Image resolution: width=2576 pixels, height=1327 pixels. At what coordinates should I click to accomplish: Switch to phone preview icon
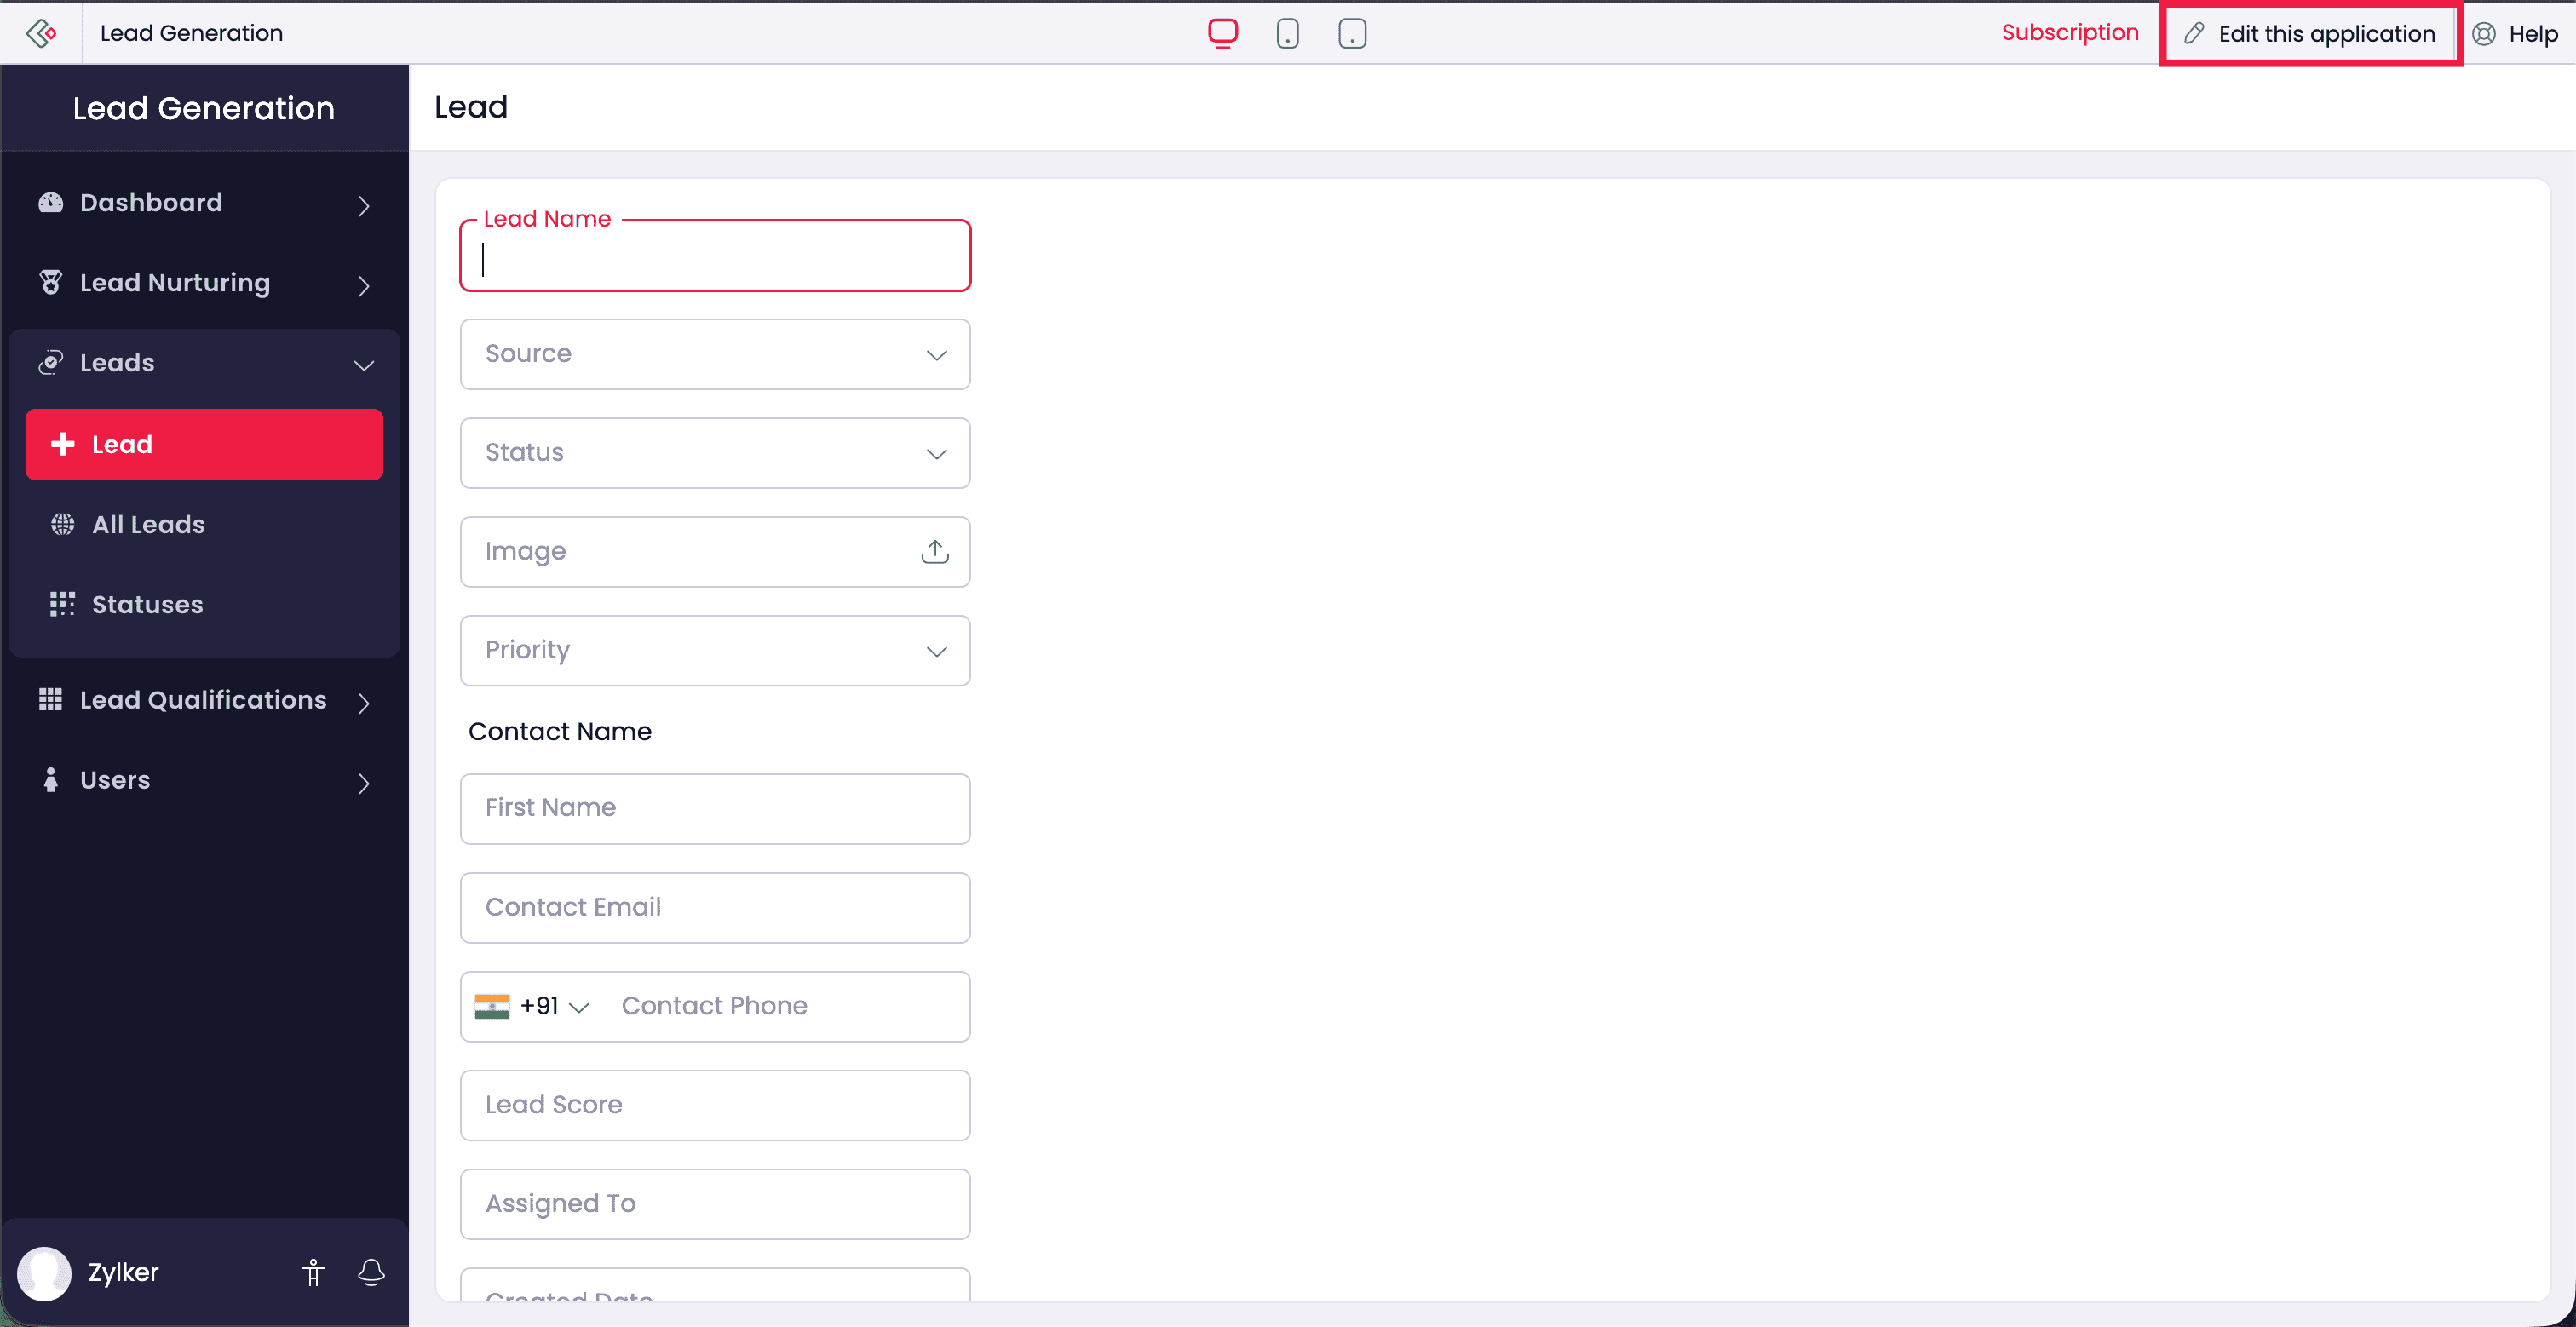click(1287, 33)
